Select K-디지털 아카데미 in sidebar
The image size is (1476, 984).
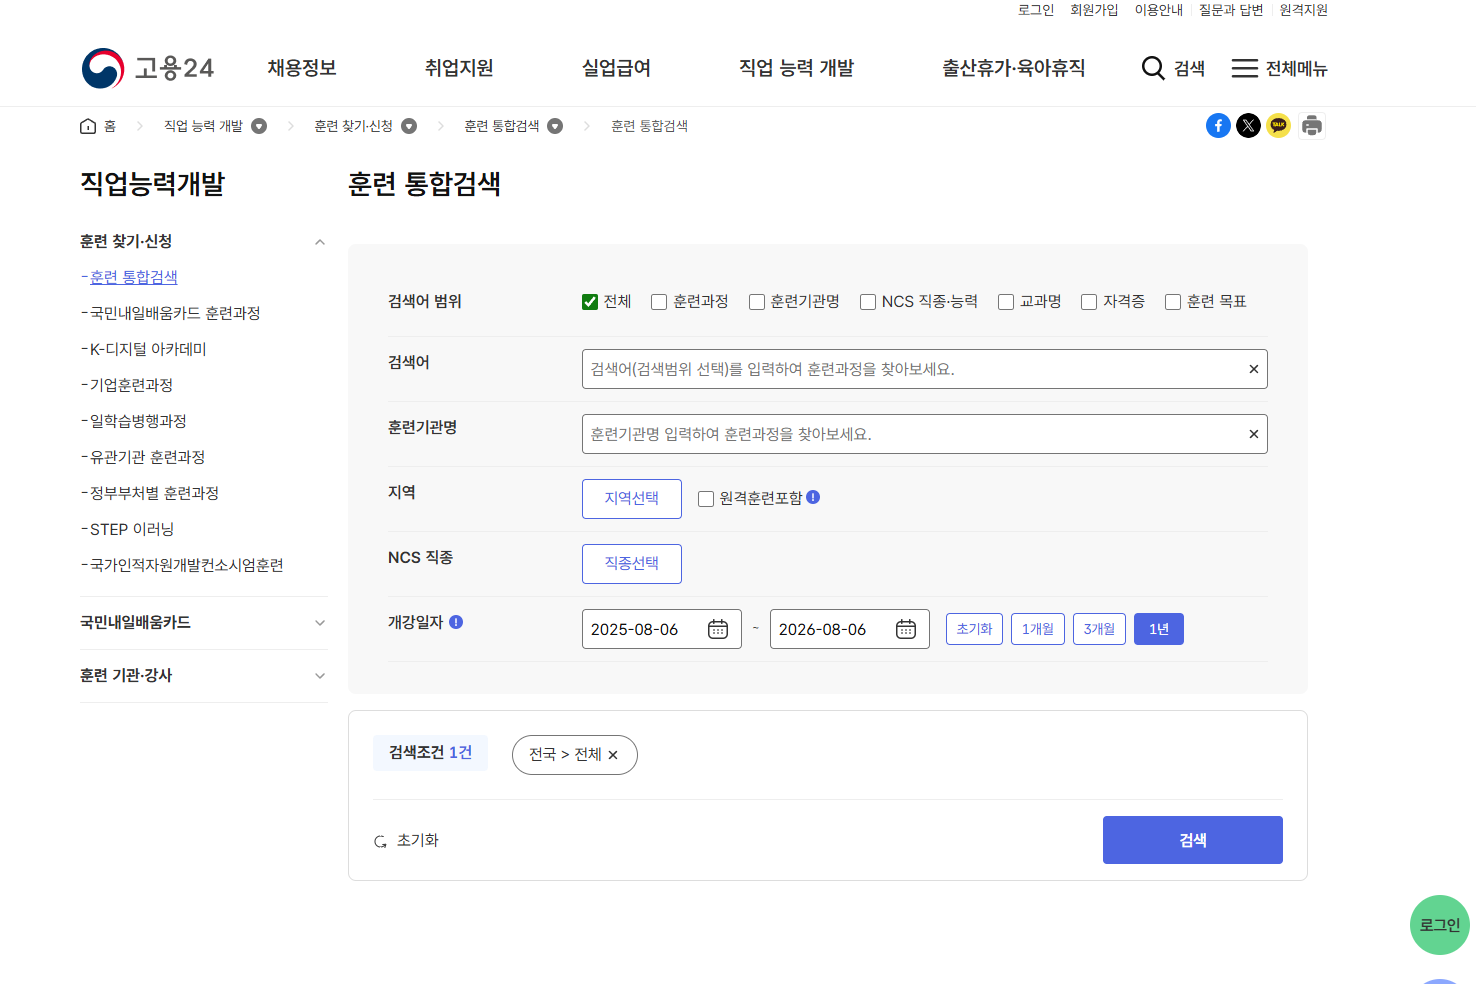click(148, 349)
